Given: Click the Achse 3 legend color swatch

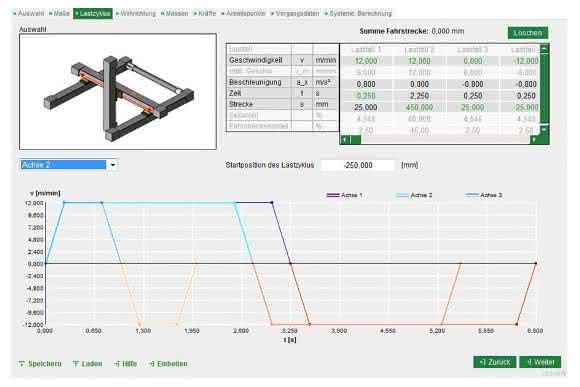Looking at the screenshot, I should click(472, 195).
